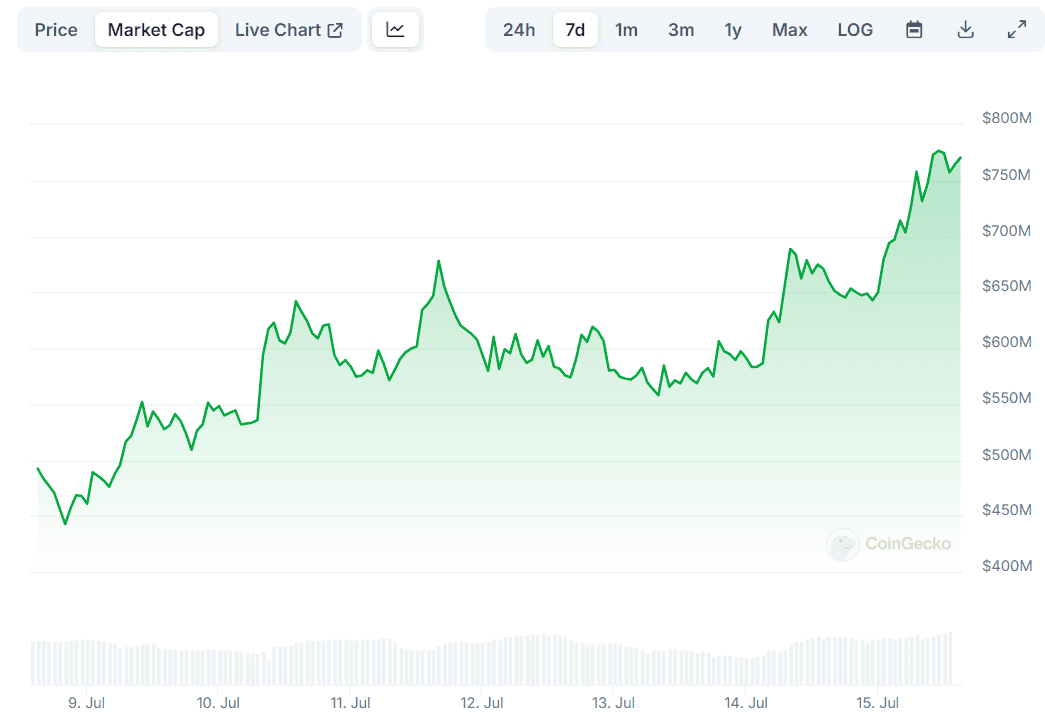Open the Live Chart external link
Screen dimensions: 1045x725
coord(288,30)
